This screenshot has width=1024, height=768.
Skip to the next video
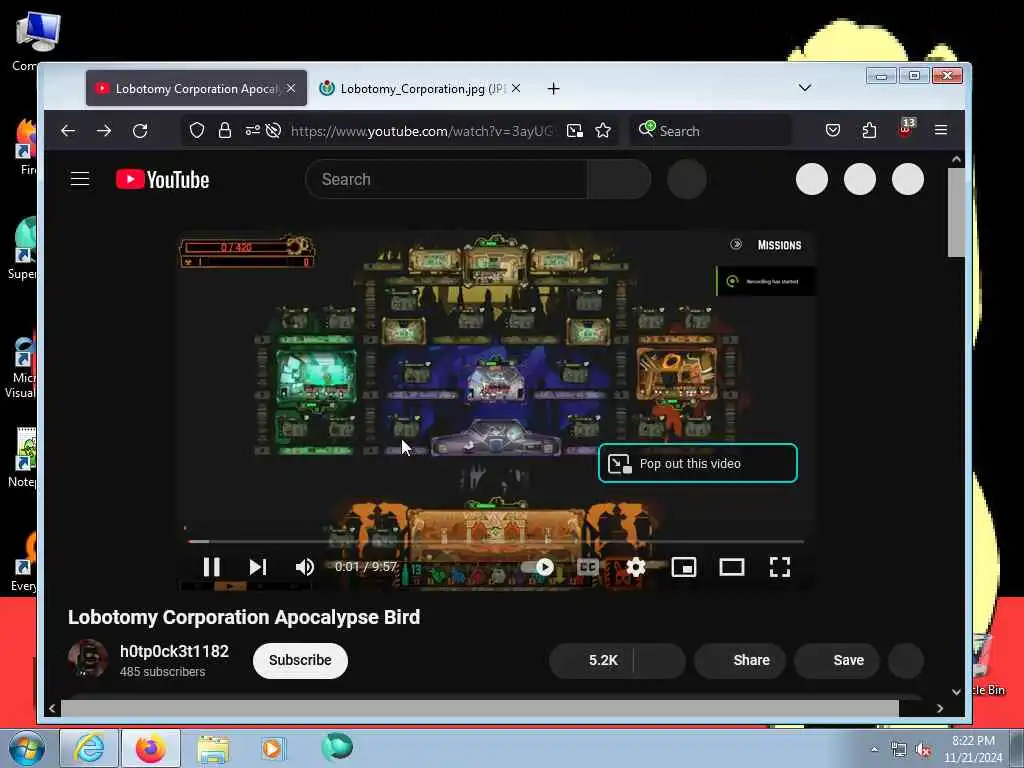[258, 567]
